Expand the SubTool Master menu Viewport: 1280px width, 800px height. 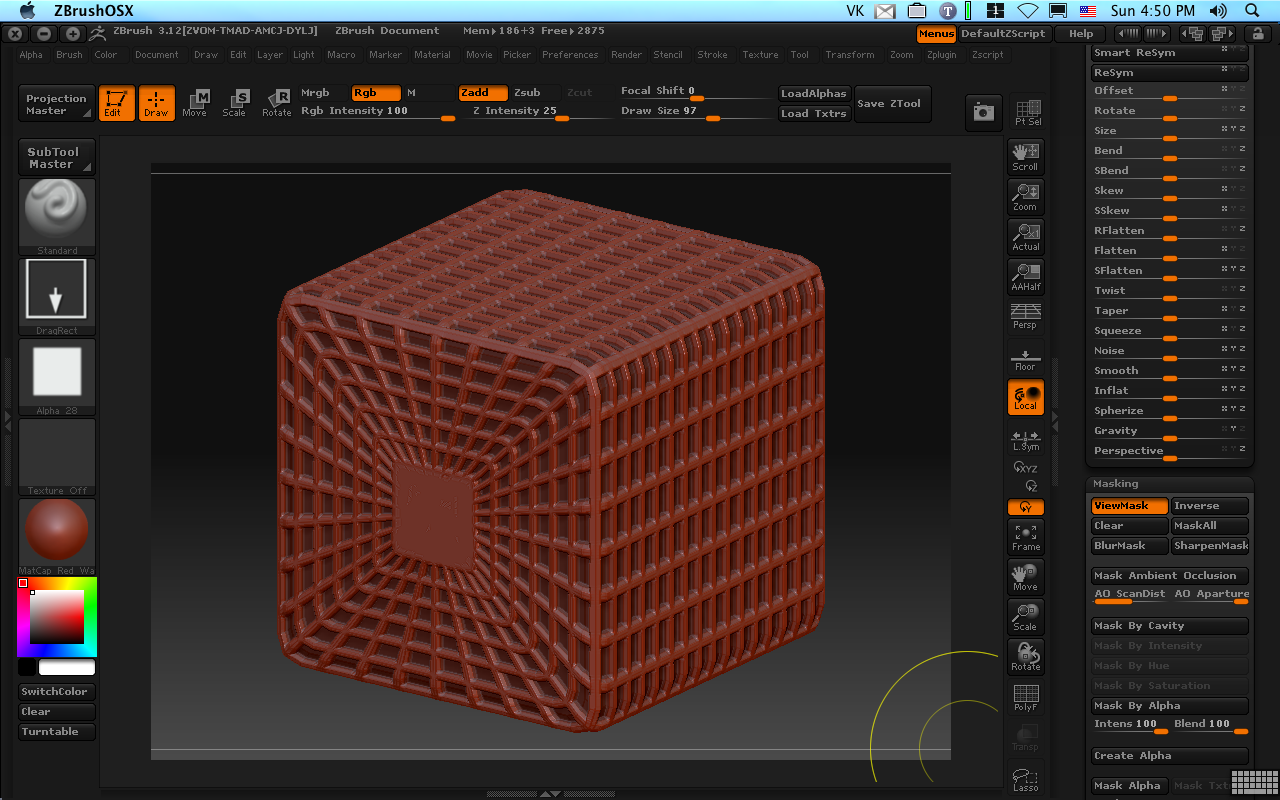[57, 158]
